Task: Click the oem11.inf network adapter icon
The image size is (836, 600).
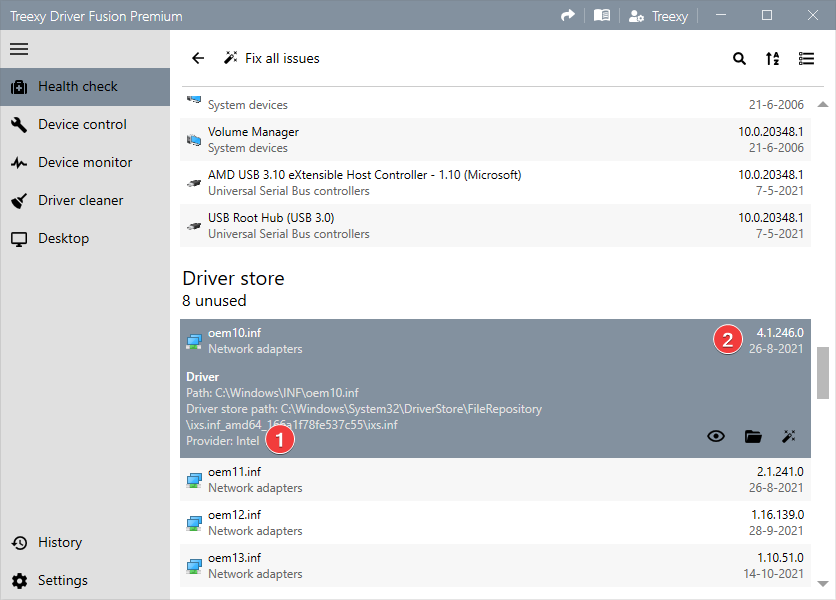Action: tap(194, 480)
